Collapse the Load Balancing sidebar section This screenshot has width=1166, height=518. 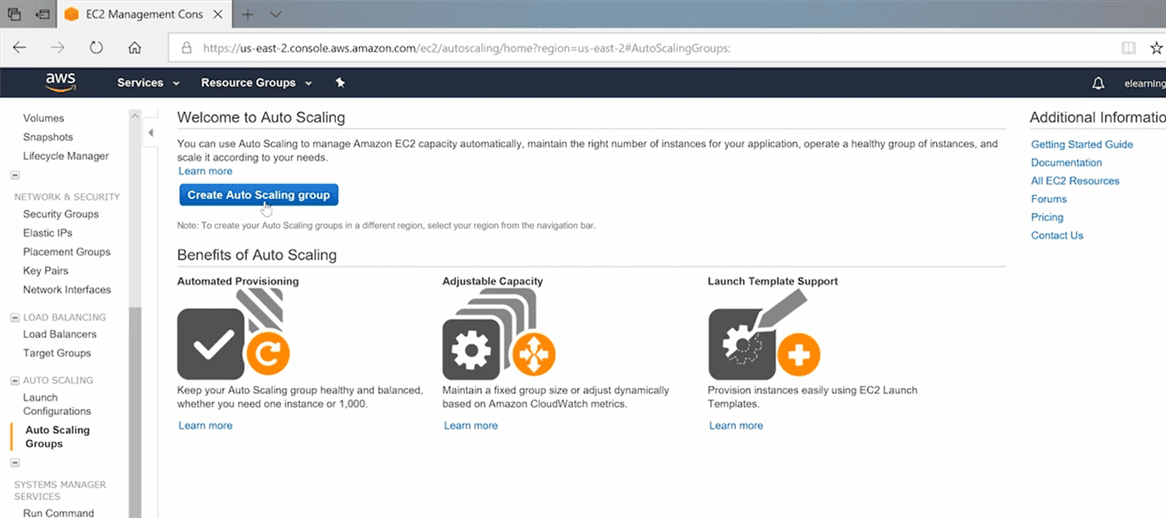pos(15,318)
